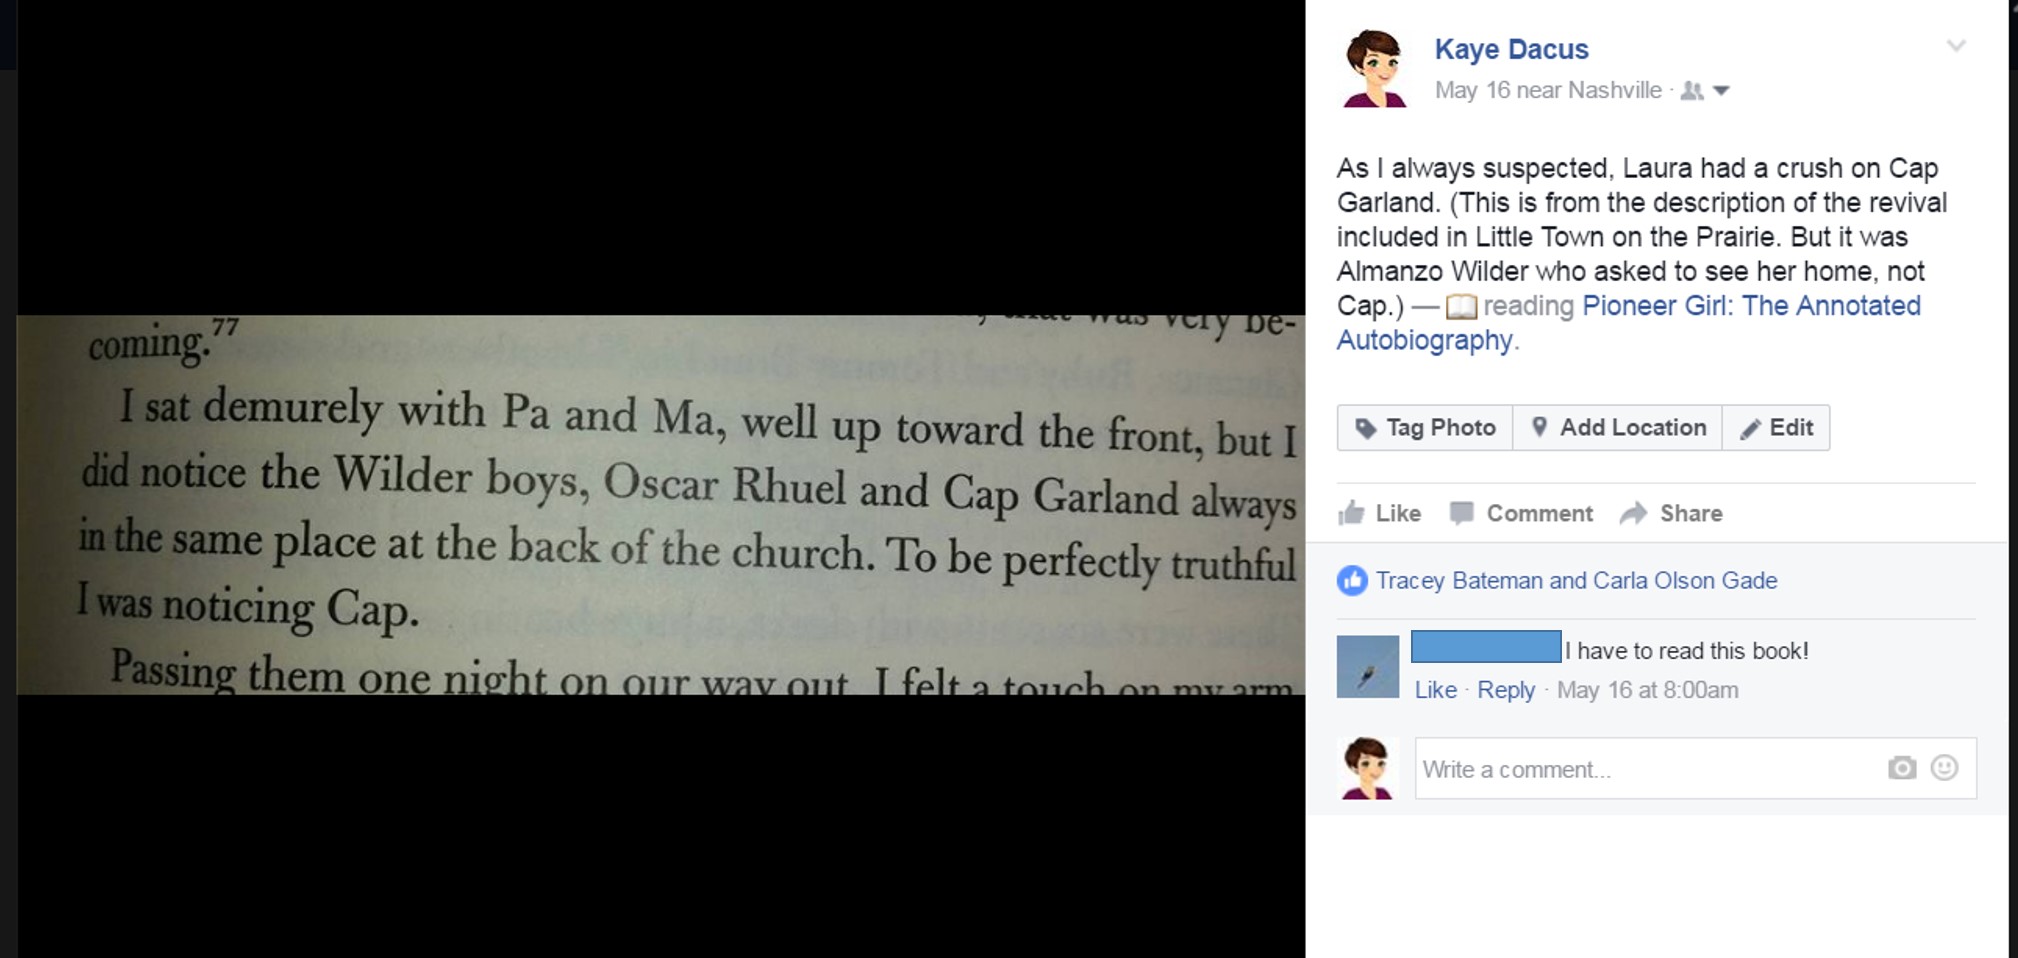Click the friends audience icon
This screenshot has width=2018, height=958.
coord(1692,91)
